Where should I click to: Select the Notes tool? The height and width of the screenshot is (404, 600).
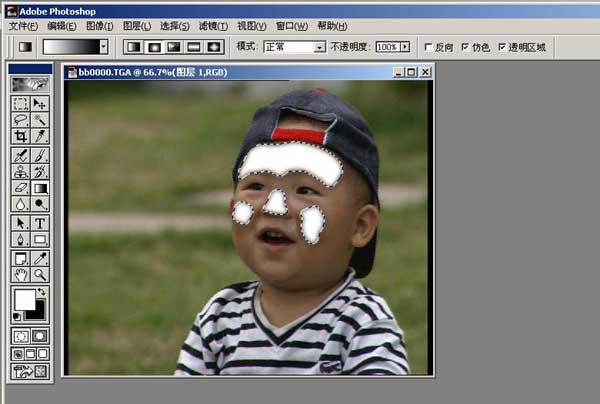[x=21, y=259]
